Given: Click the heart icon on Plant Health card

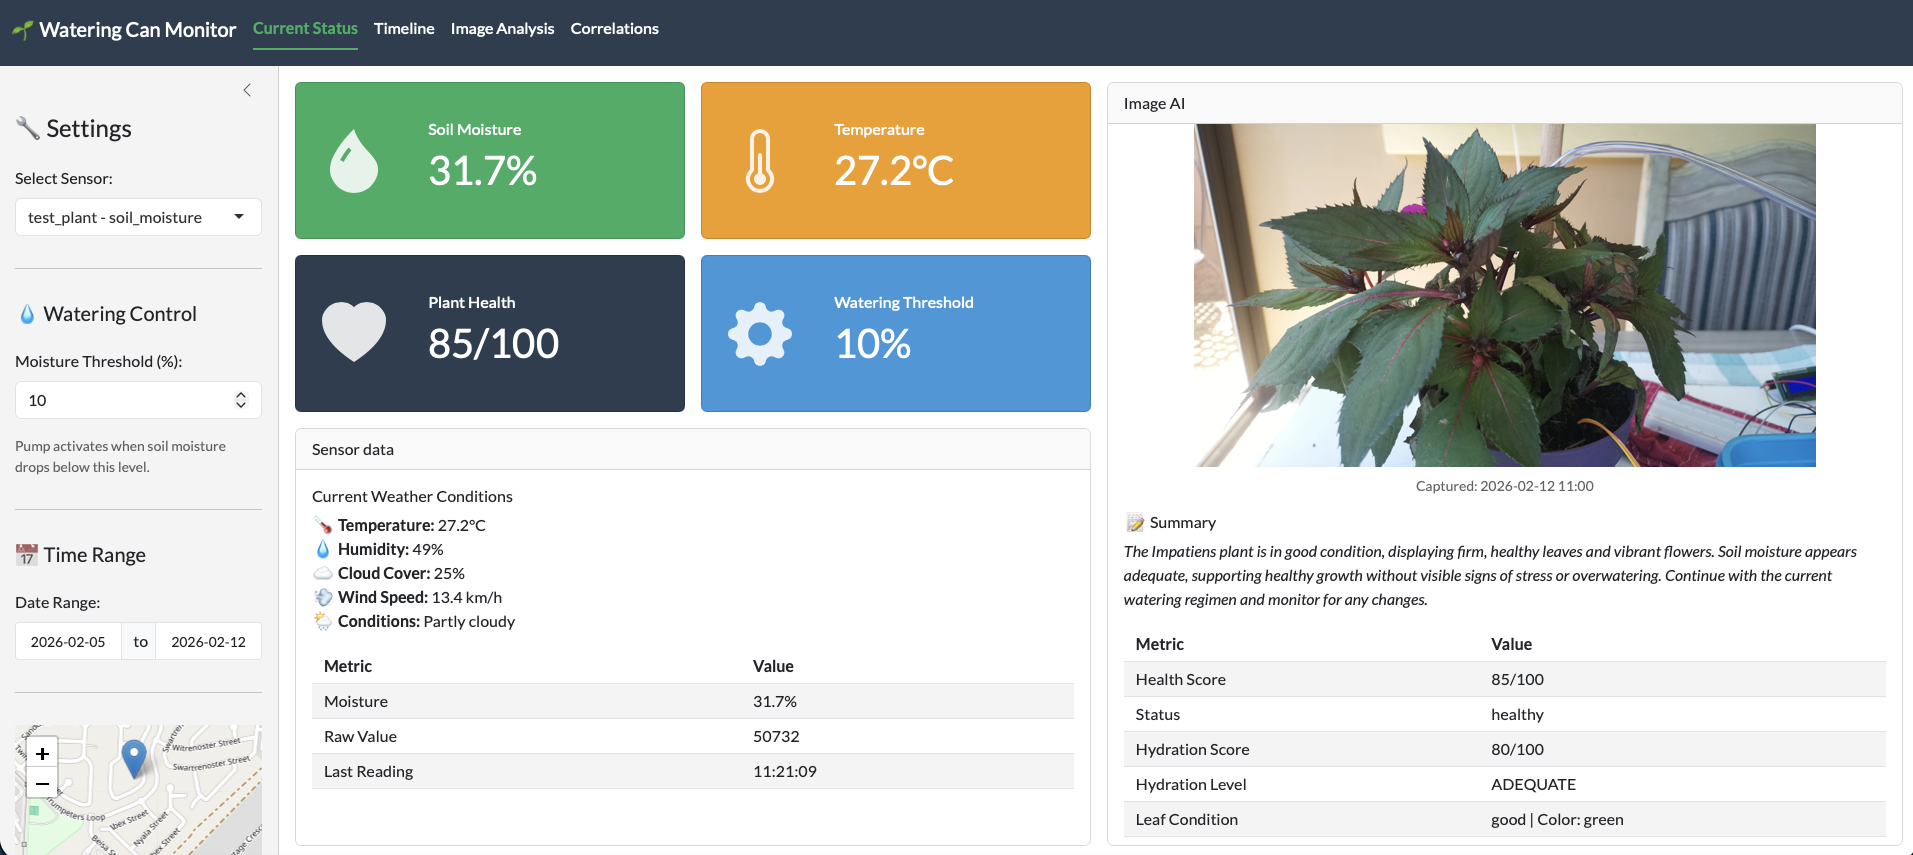Looking at the screenshot, I should 354,331.
